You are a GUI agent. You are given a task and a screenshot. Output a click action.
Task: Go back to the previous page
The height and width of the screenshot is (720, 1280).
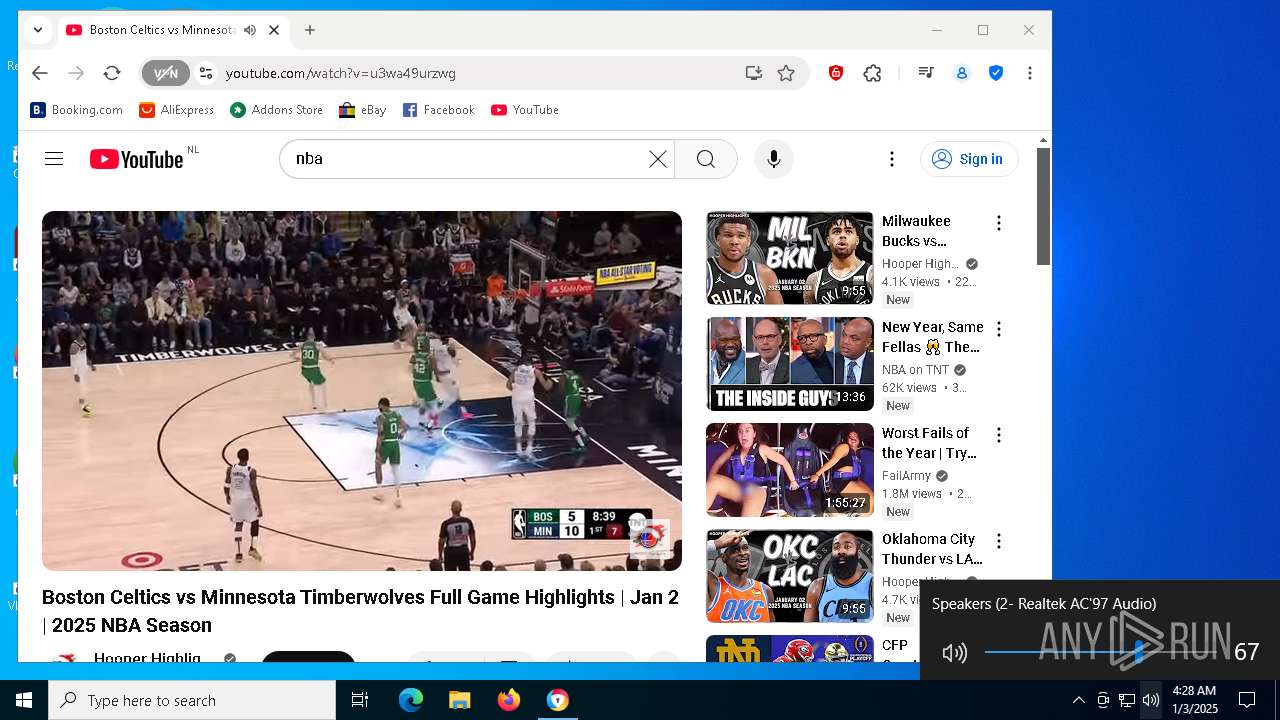[x=40, y=73]
